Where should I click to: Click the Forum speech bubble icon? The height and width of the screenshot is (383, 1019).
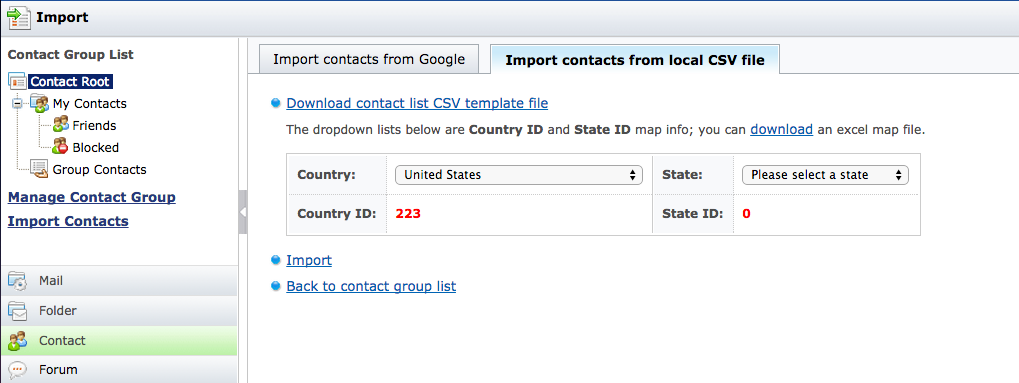tap(18, 370)
